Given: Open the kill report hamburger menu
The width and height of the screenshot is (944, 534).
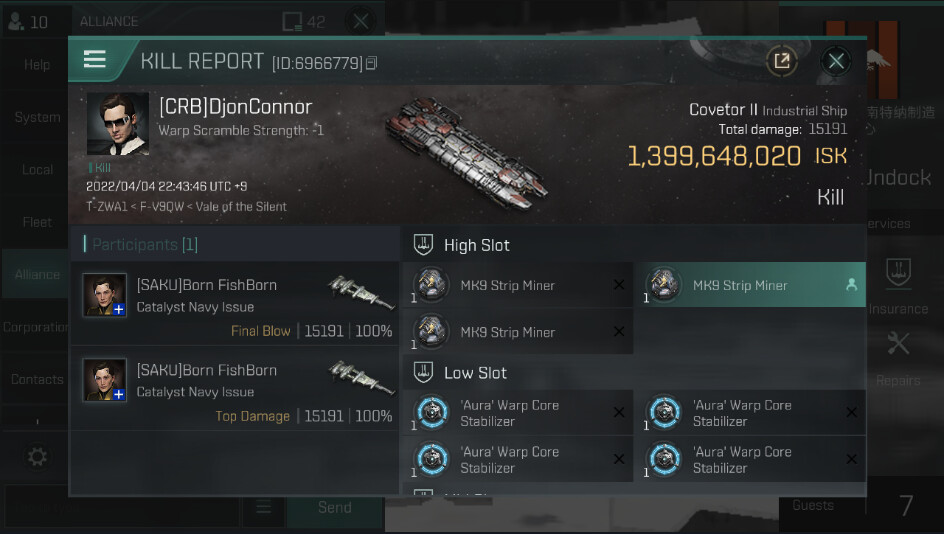Looking at the screenshot, I should pyautogui.click(x=95, y=60).
